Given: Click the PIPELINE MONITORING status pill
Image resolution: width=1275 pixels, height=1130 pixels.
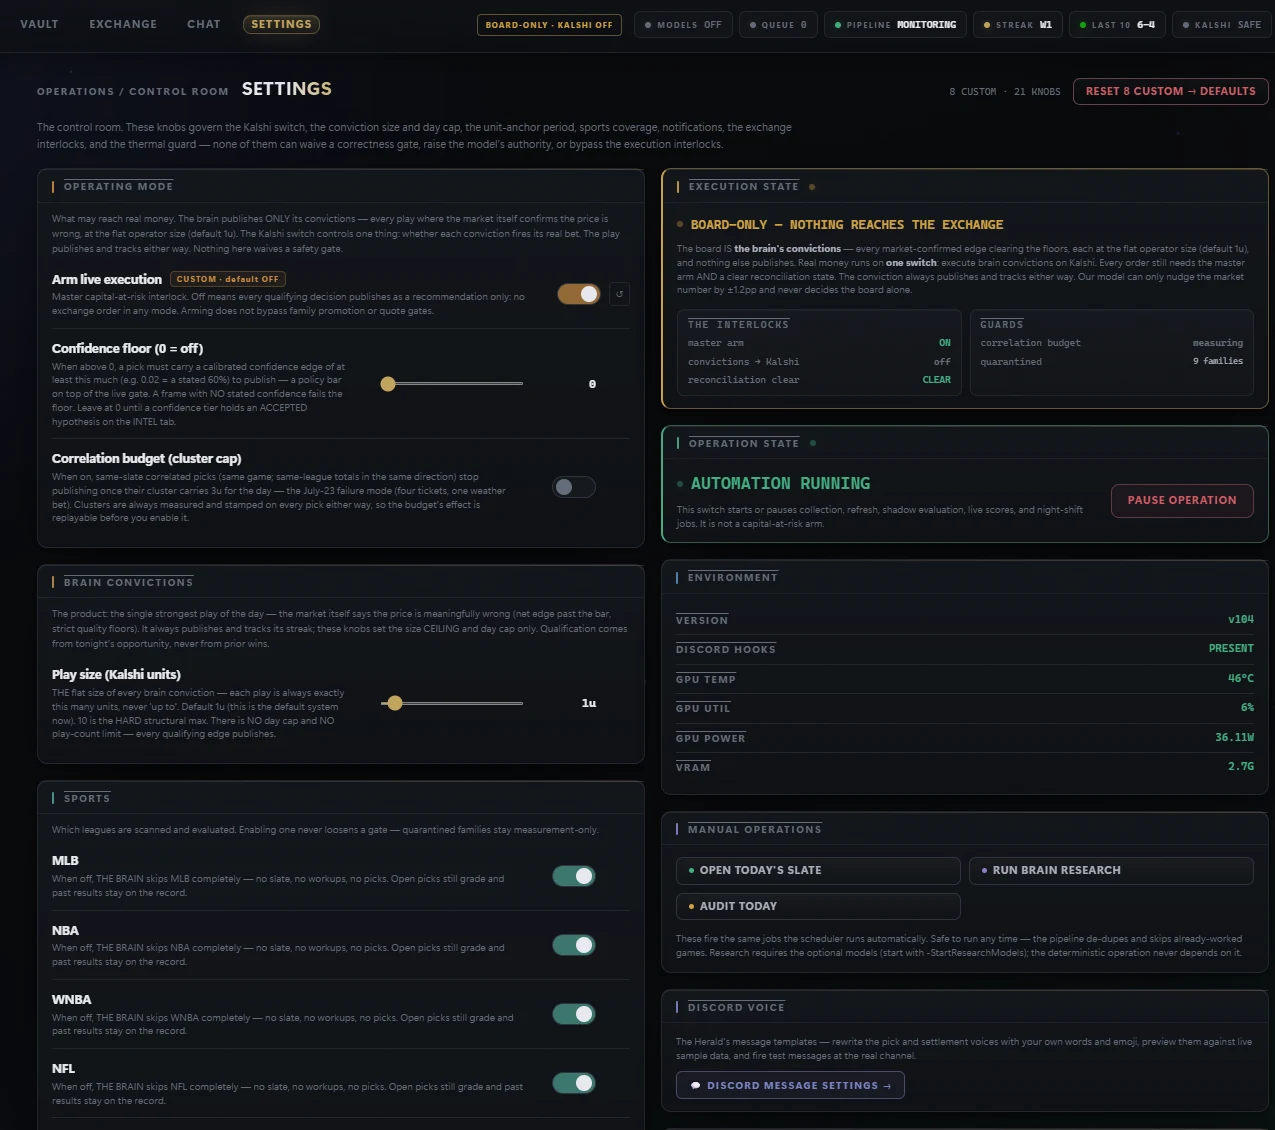Looking at the screenshot, I should click(895, 25).
